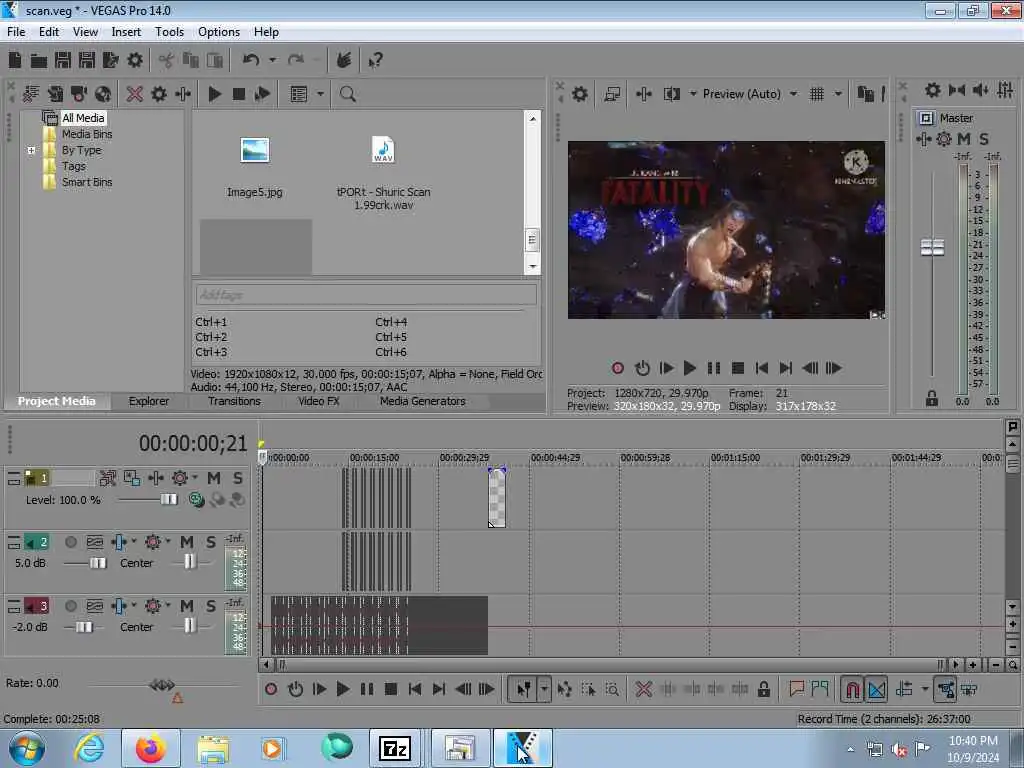Open preview on external monitor icon
1024x768 pixels.
612,94
